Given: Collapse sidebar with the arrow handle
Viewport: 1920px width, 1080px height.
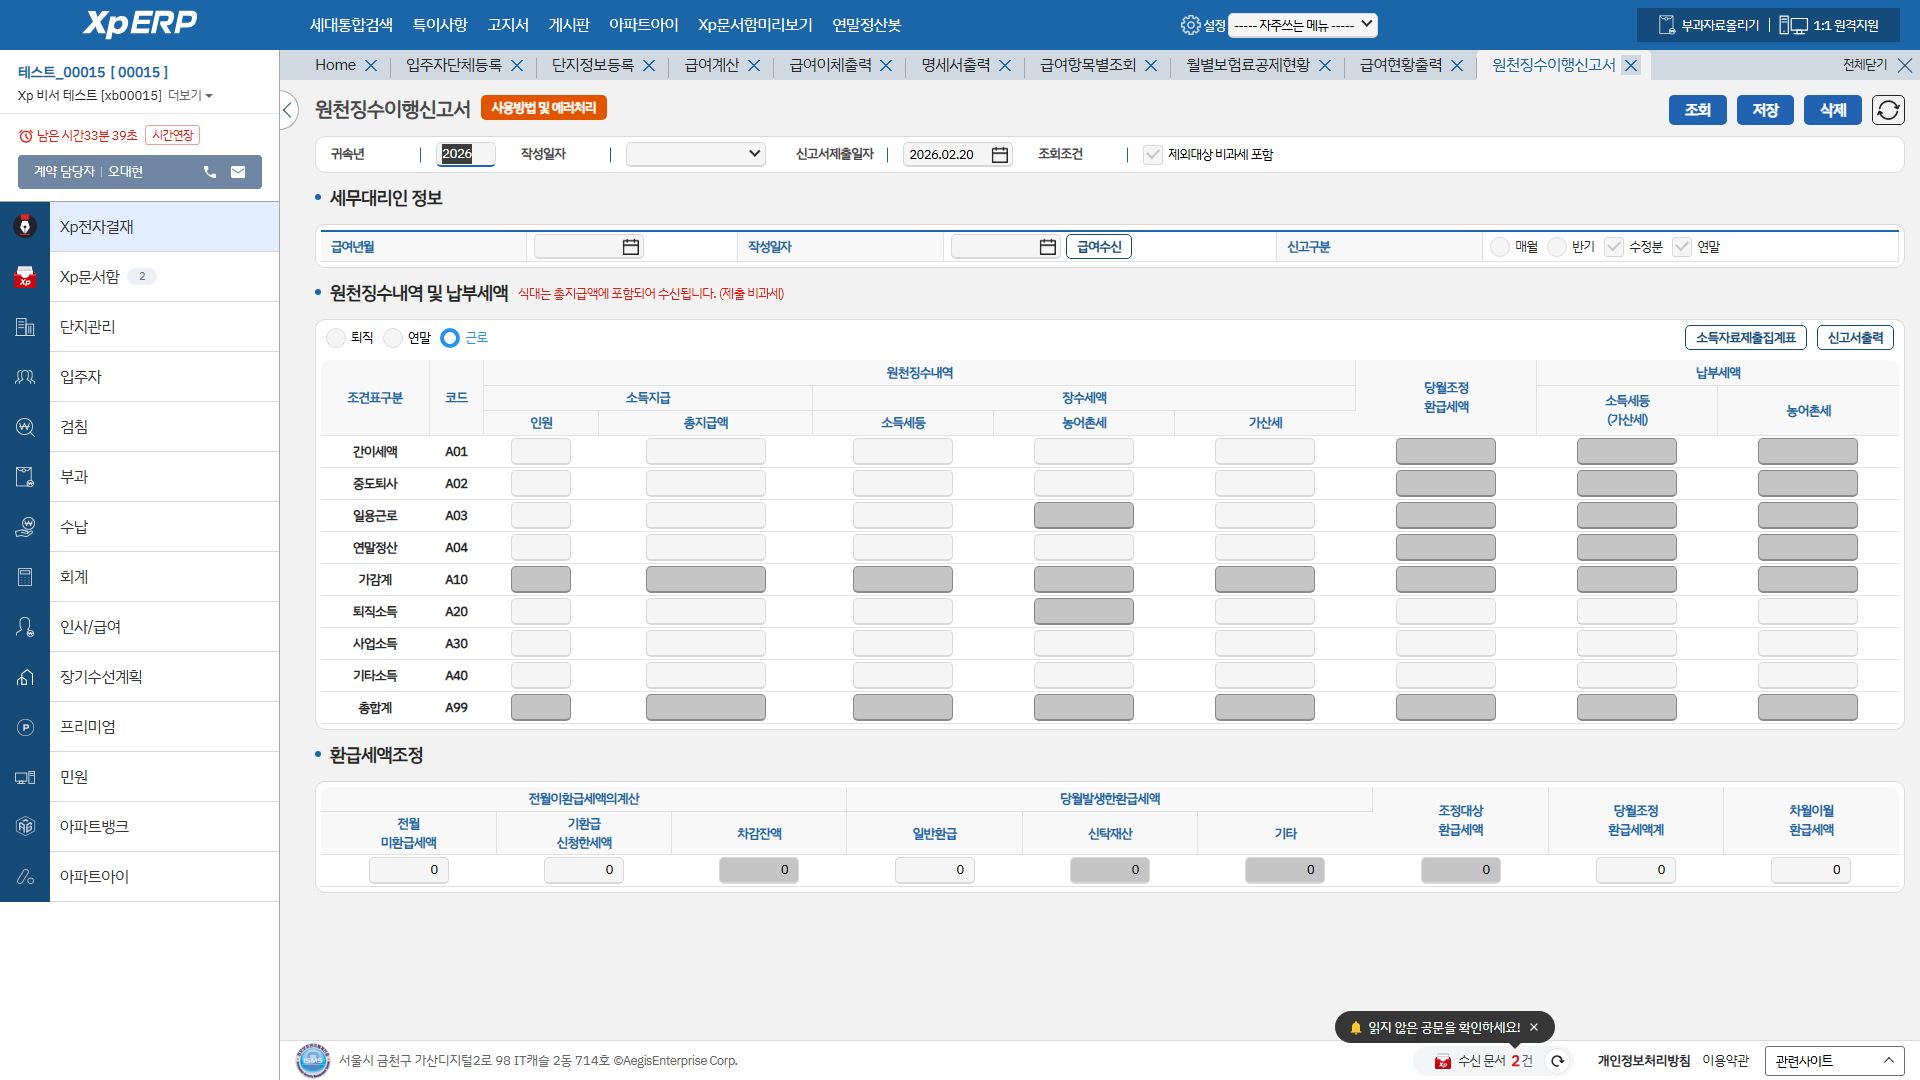Looking at the screenshot, I should (288, 110).
